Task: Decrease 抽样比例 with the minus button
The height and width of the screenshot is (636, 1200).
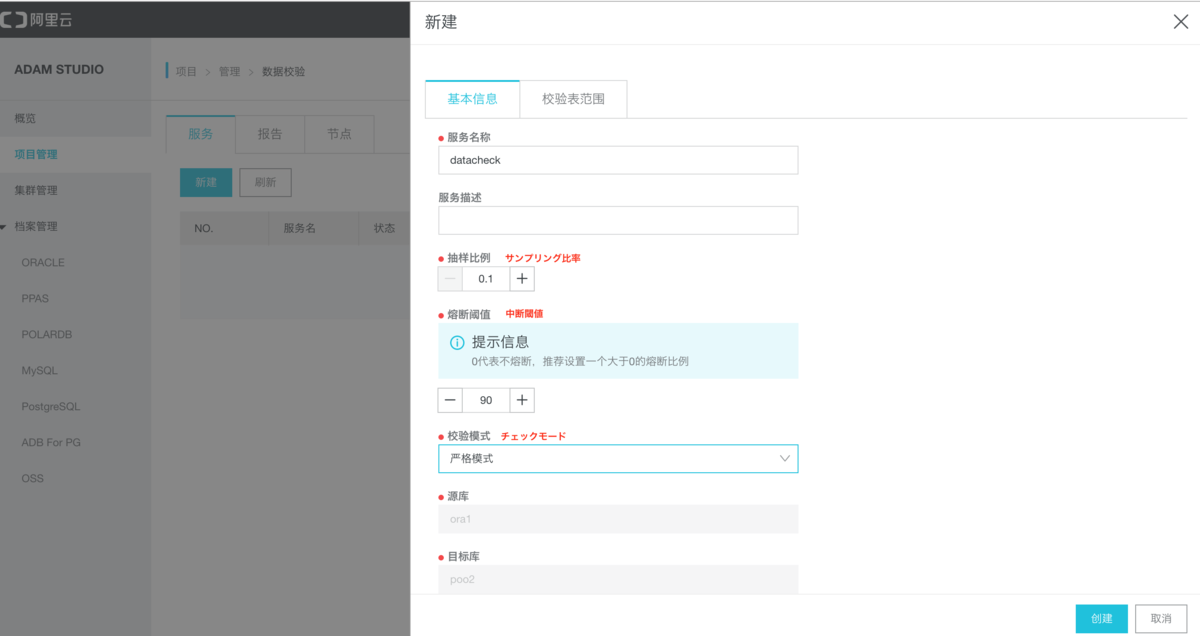Action: 451,279
